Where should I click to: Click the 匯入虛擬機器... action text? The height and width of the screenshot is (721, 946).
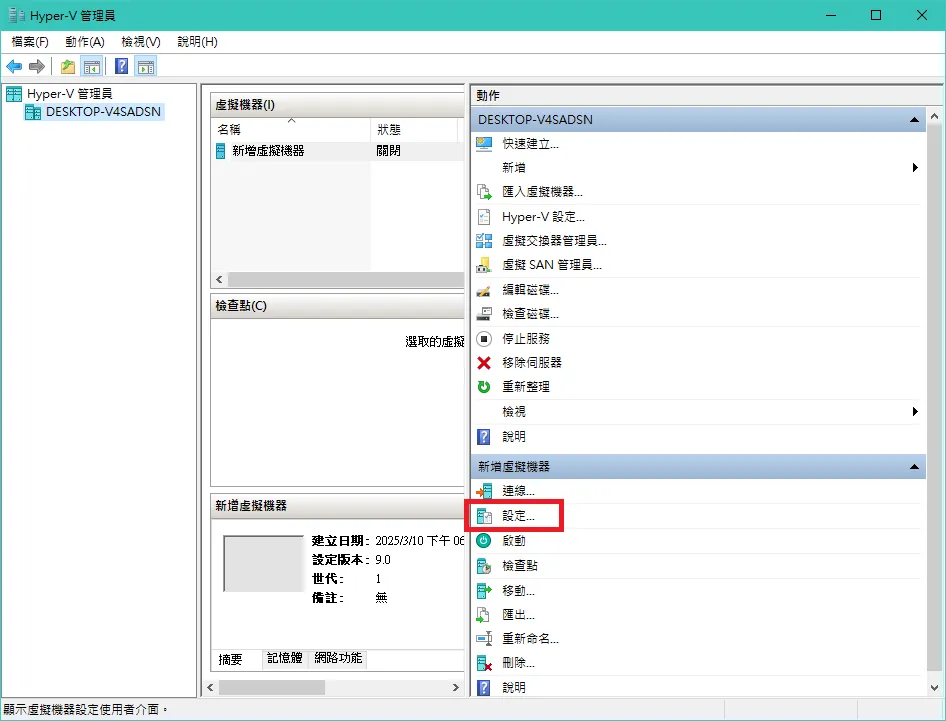542,192
